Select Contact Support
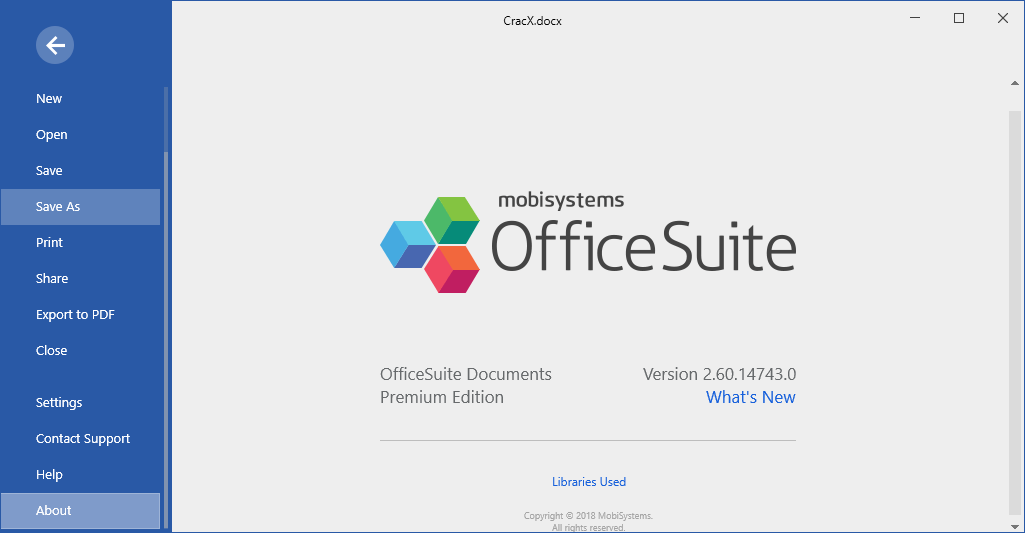This screenshot has width=1025, height=533. [x=80, y=439]
